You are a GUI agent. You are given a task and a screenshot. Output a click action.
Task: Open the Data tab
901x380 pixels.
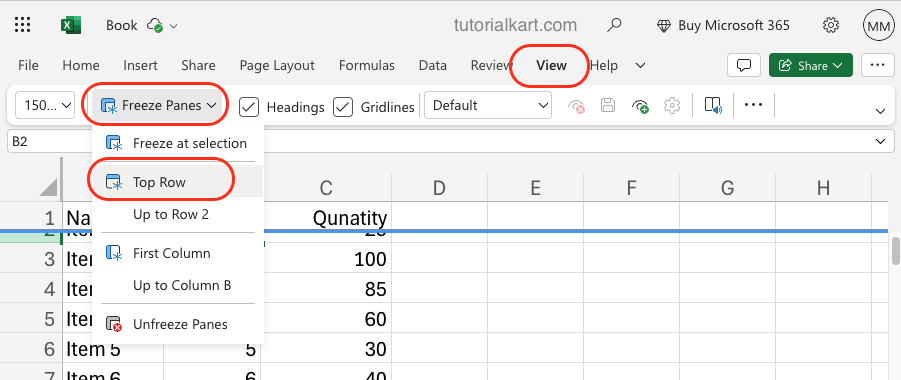coord(433,66)
